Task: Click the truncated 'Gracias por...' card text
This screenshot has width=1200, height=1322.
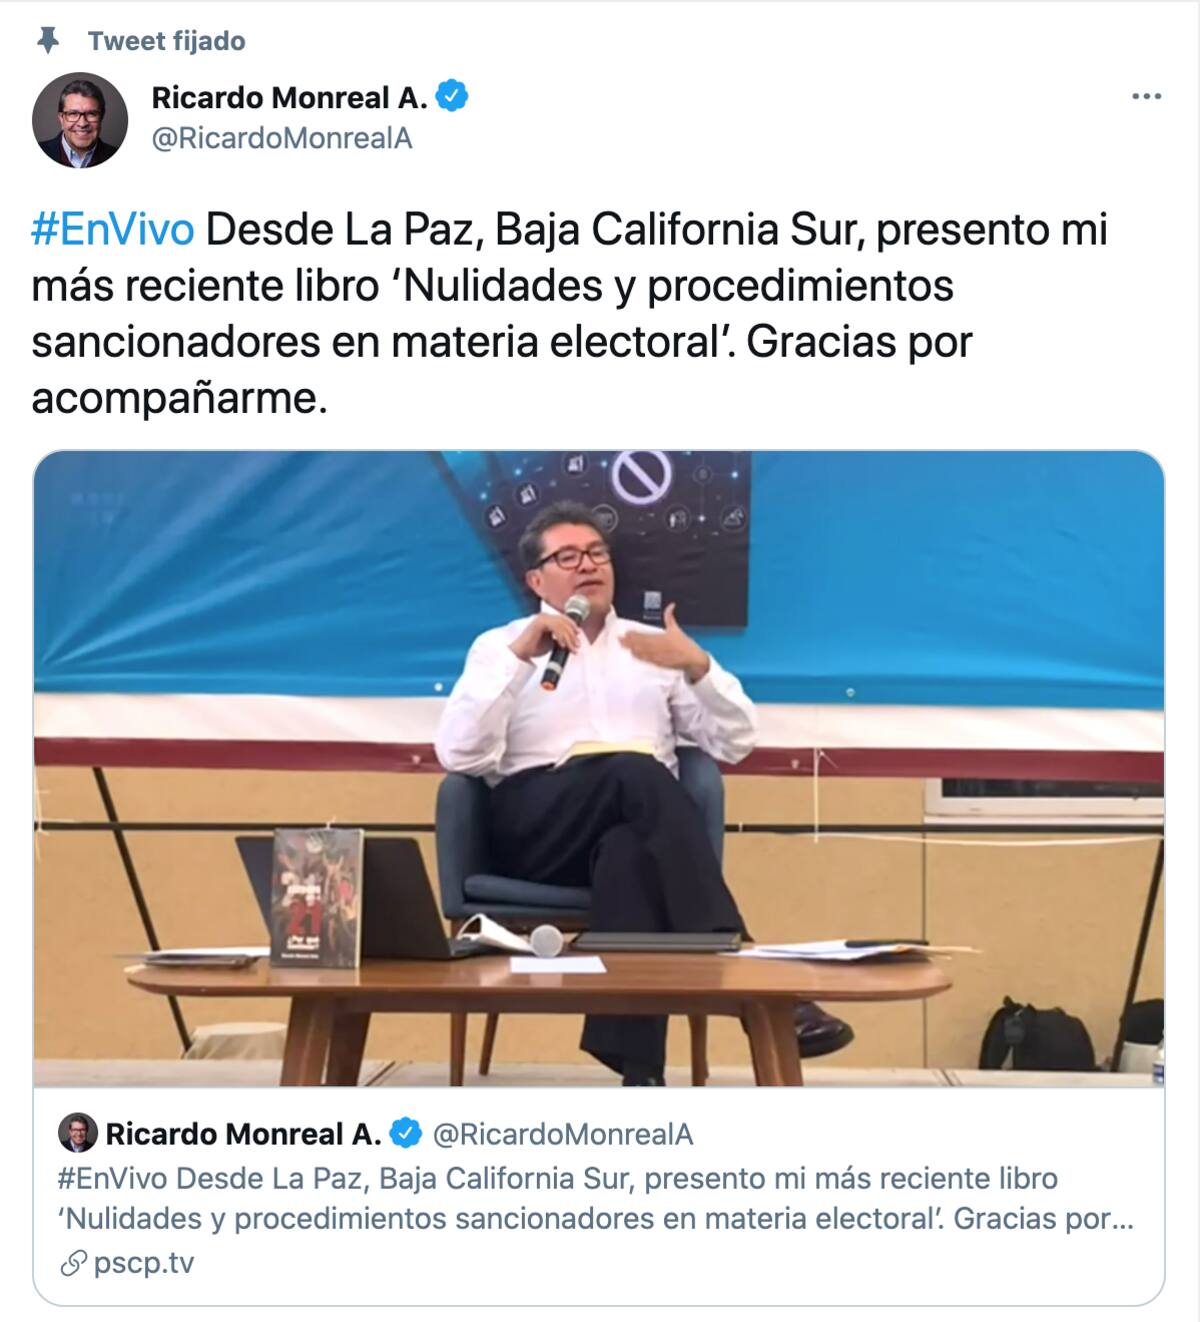Action: point(1044,1219)
